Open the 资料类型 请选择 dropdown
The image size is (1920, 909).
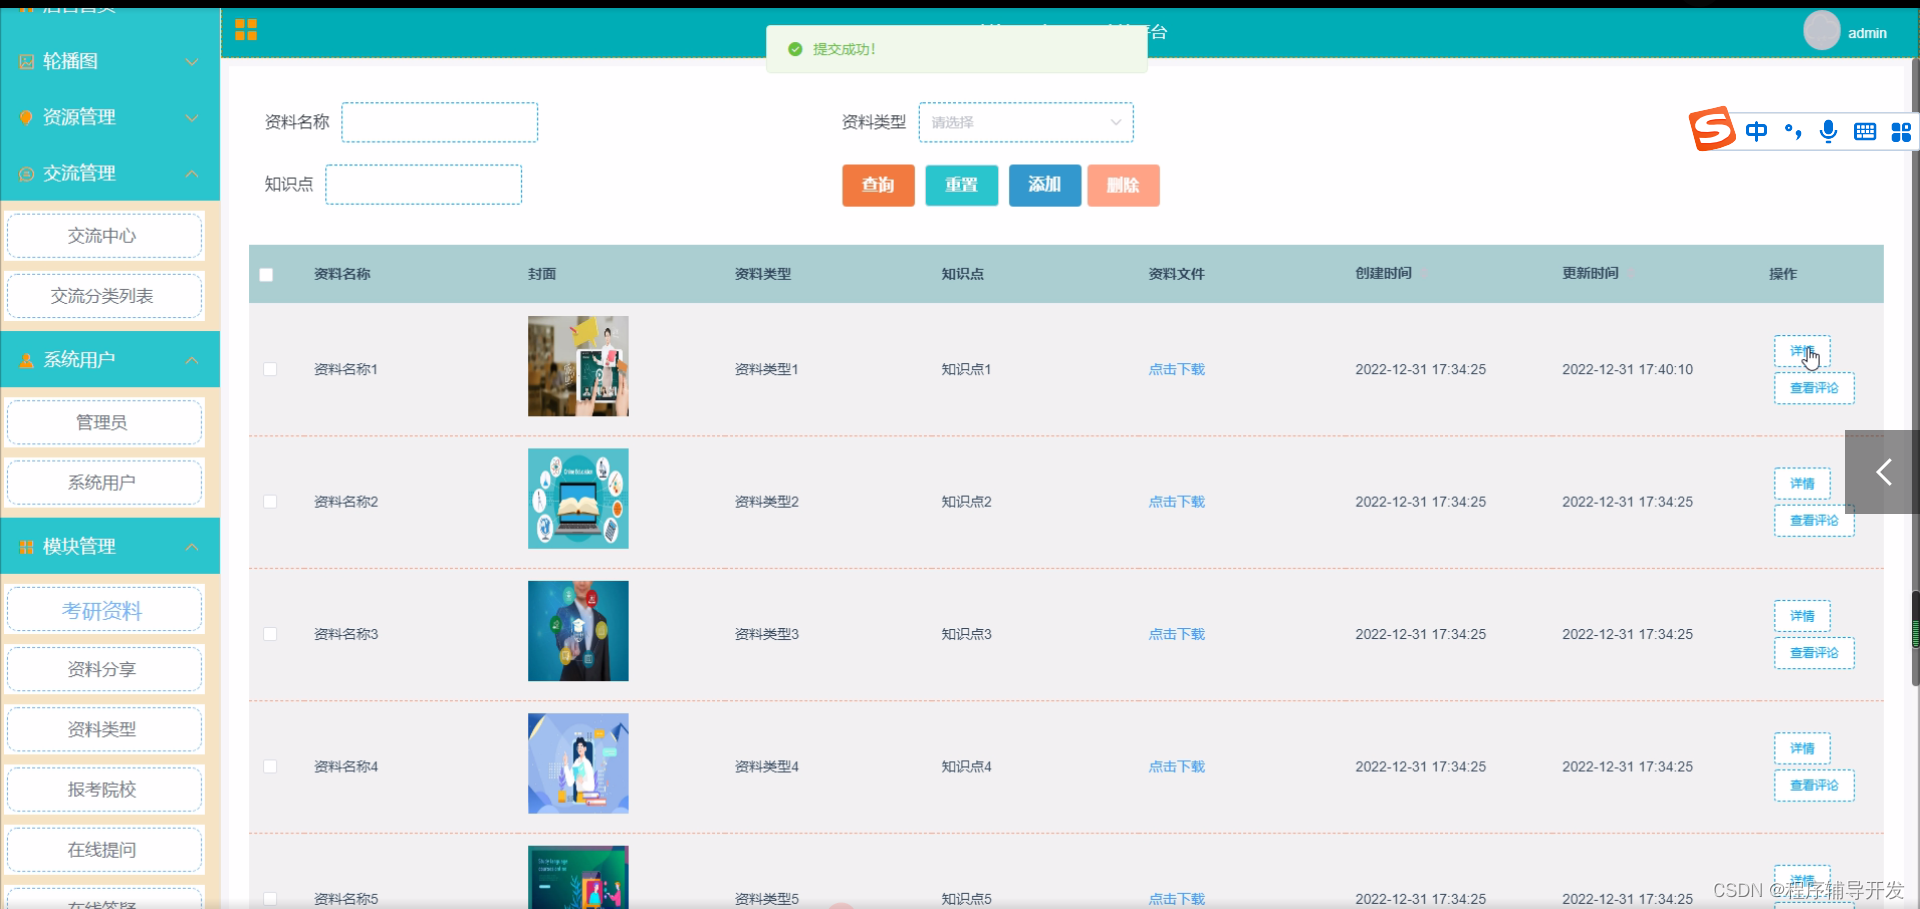1026,122
